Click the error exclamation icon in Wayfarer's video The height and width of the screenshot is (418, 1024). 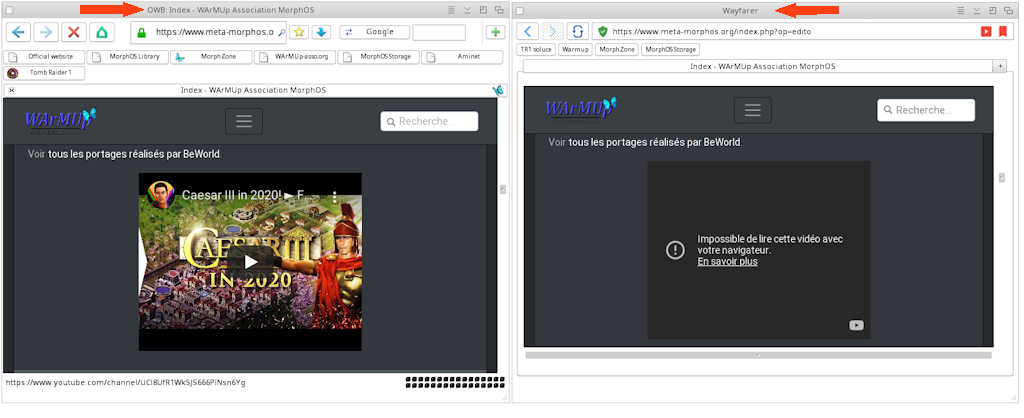[x=675, y=250]
